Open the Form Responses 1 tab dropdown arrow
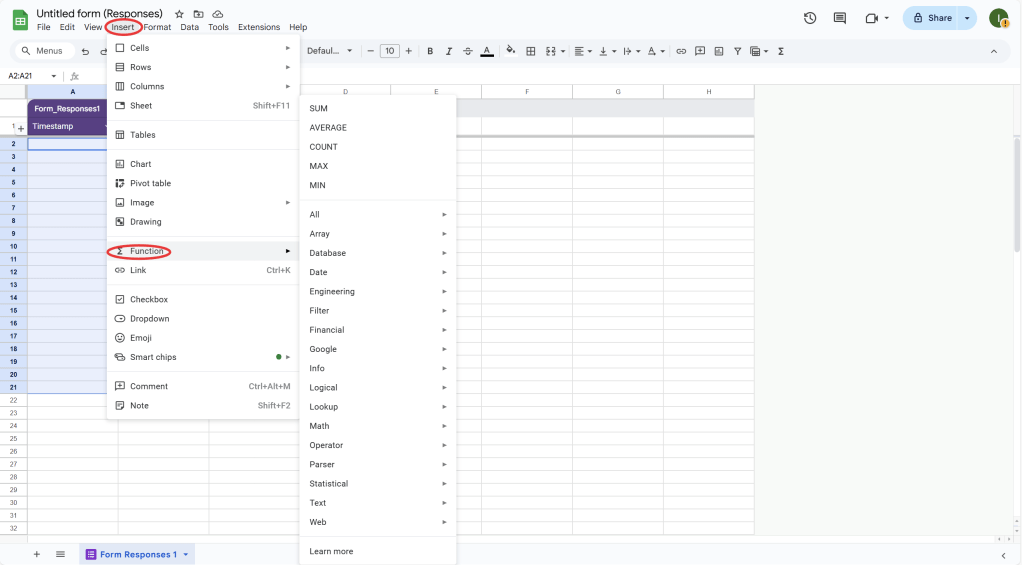 (x=185, y=554)
